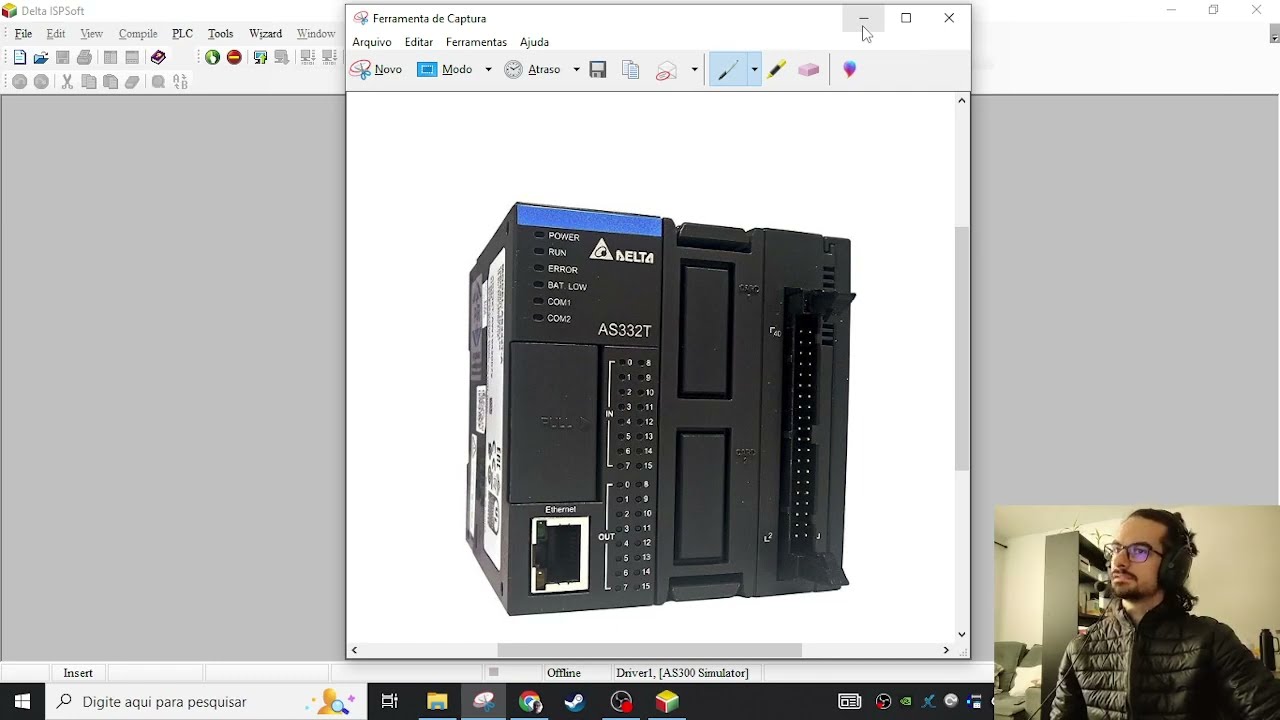1280x720 pixels.
Task: Open the Modo dropdown arrow
Action: tap(488, 69)
